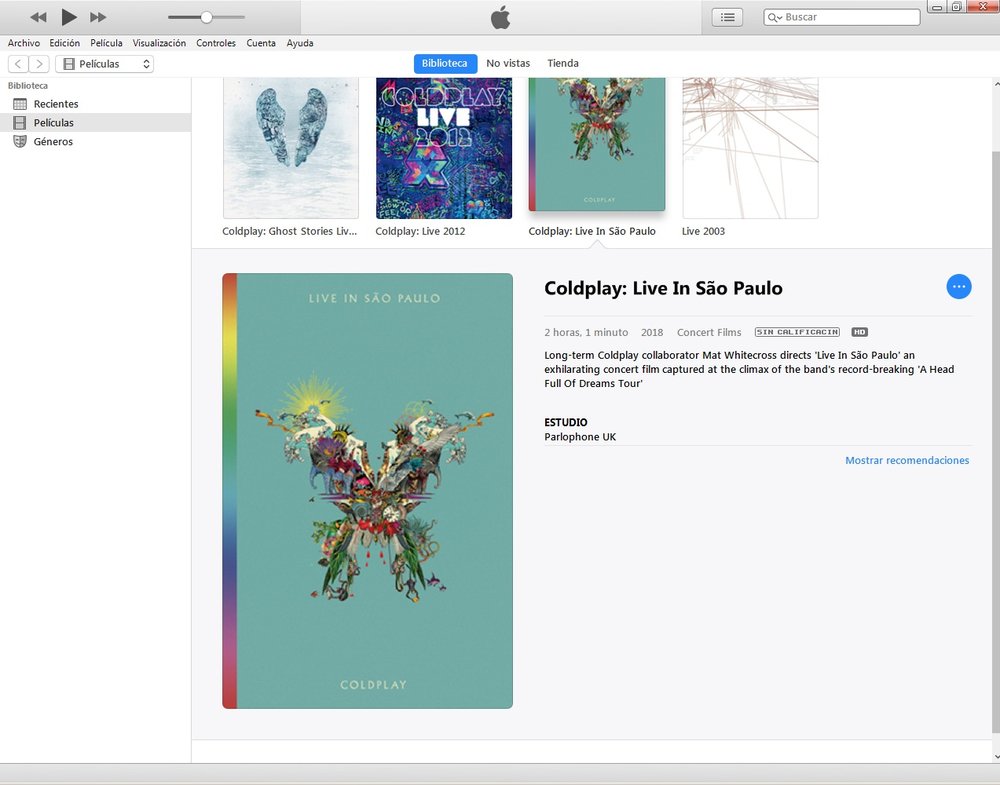Screen dimensions: 1000x785
Task: Click the Recientes grid icon
Action: click(20, 104)
